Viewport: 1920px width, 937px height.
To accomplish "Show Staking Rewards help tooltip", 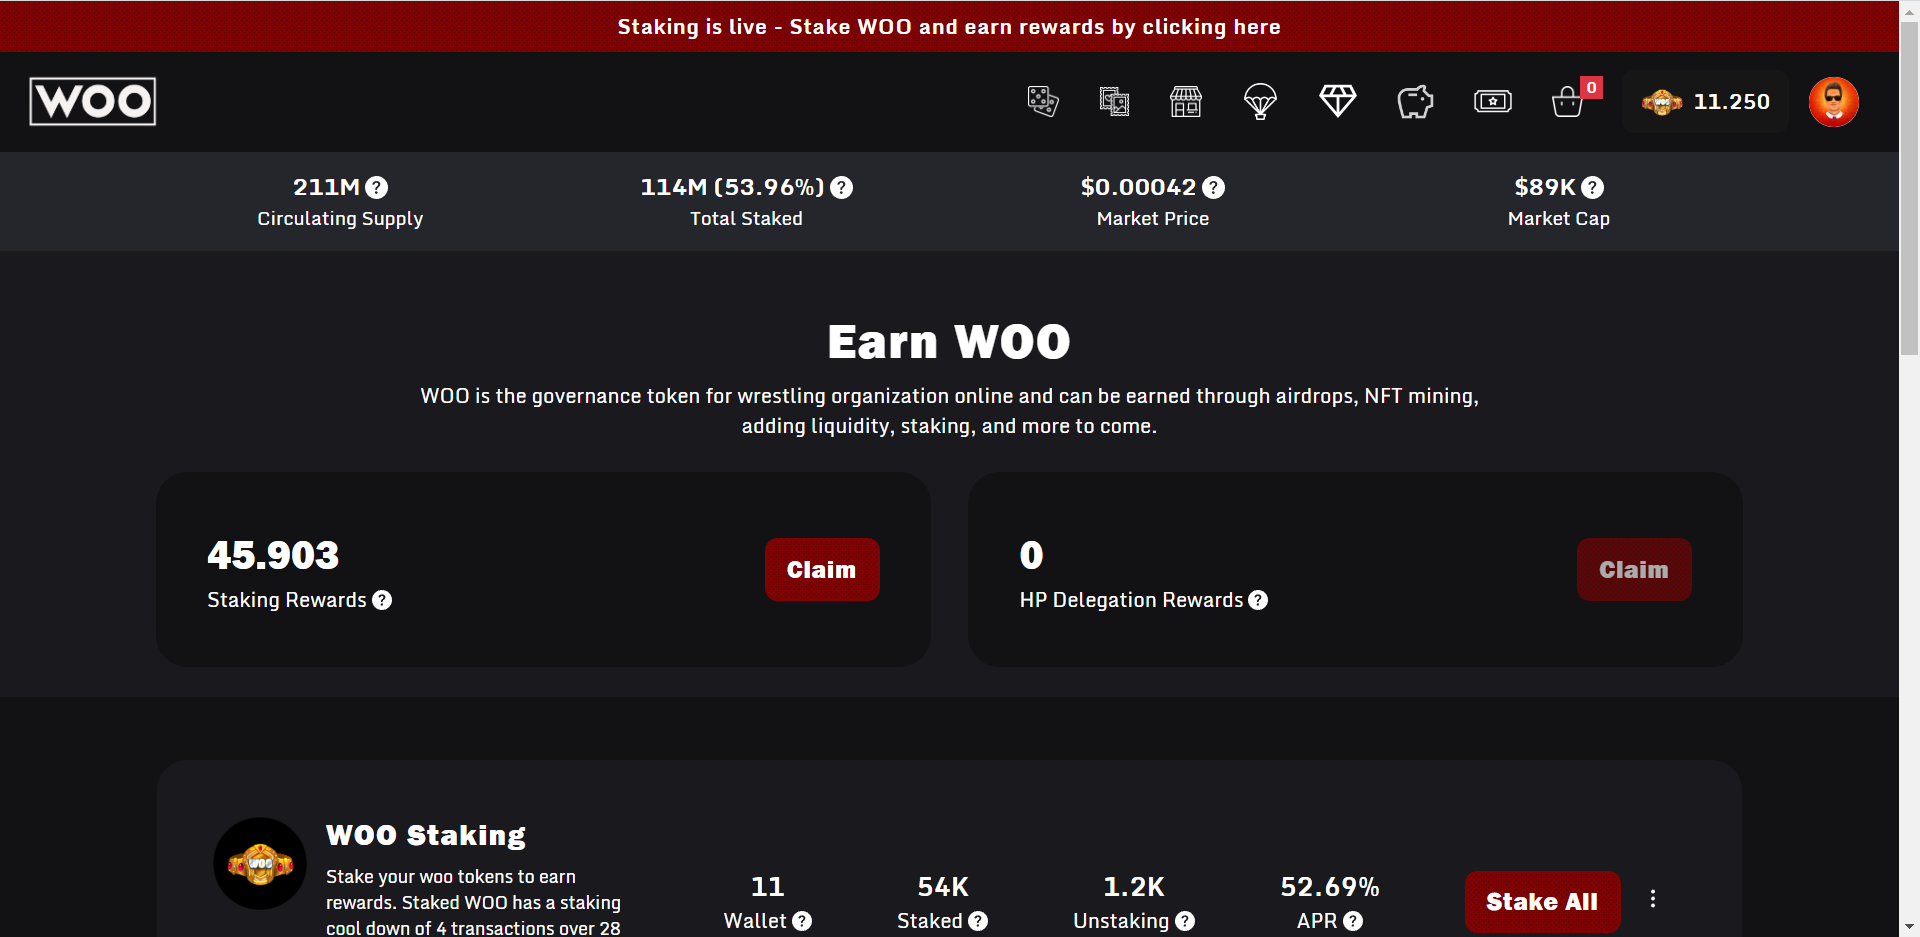I will (x=382, y=600).
